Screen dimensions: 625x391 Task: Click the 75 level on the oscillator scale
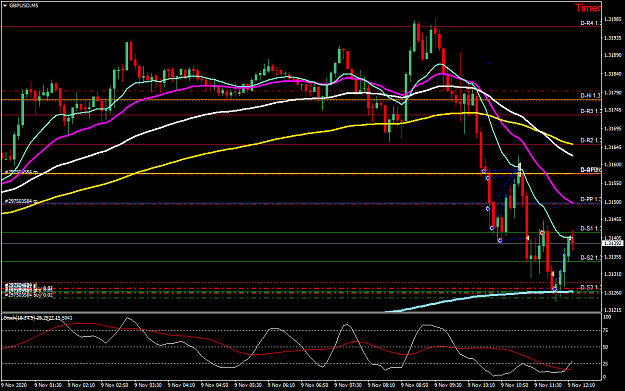[605, 330]
